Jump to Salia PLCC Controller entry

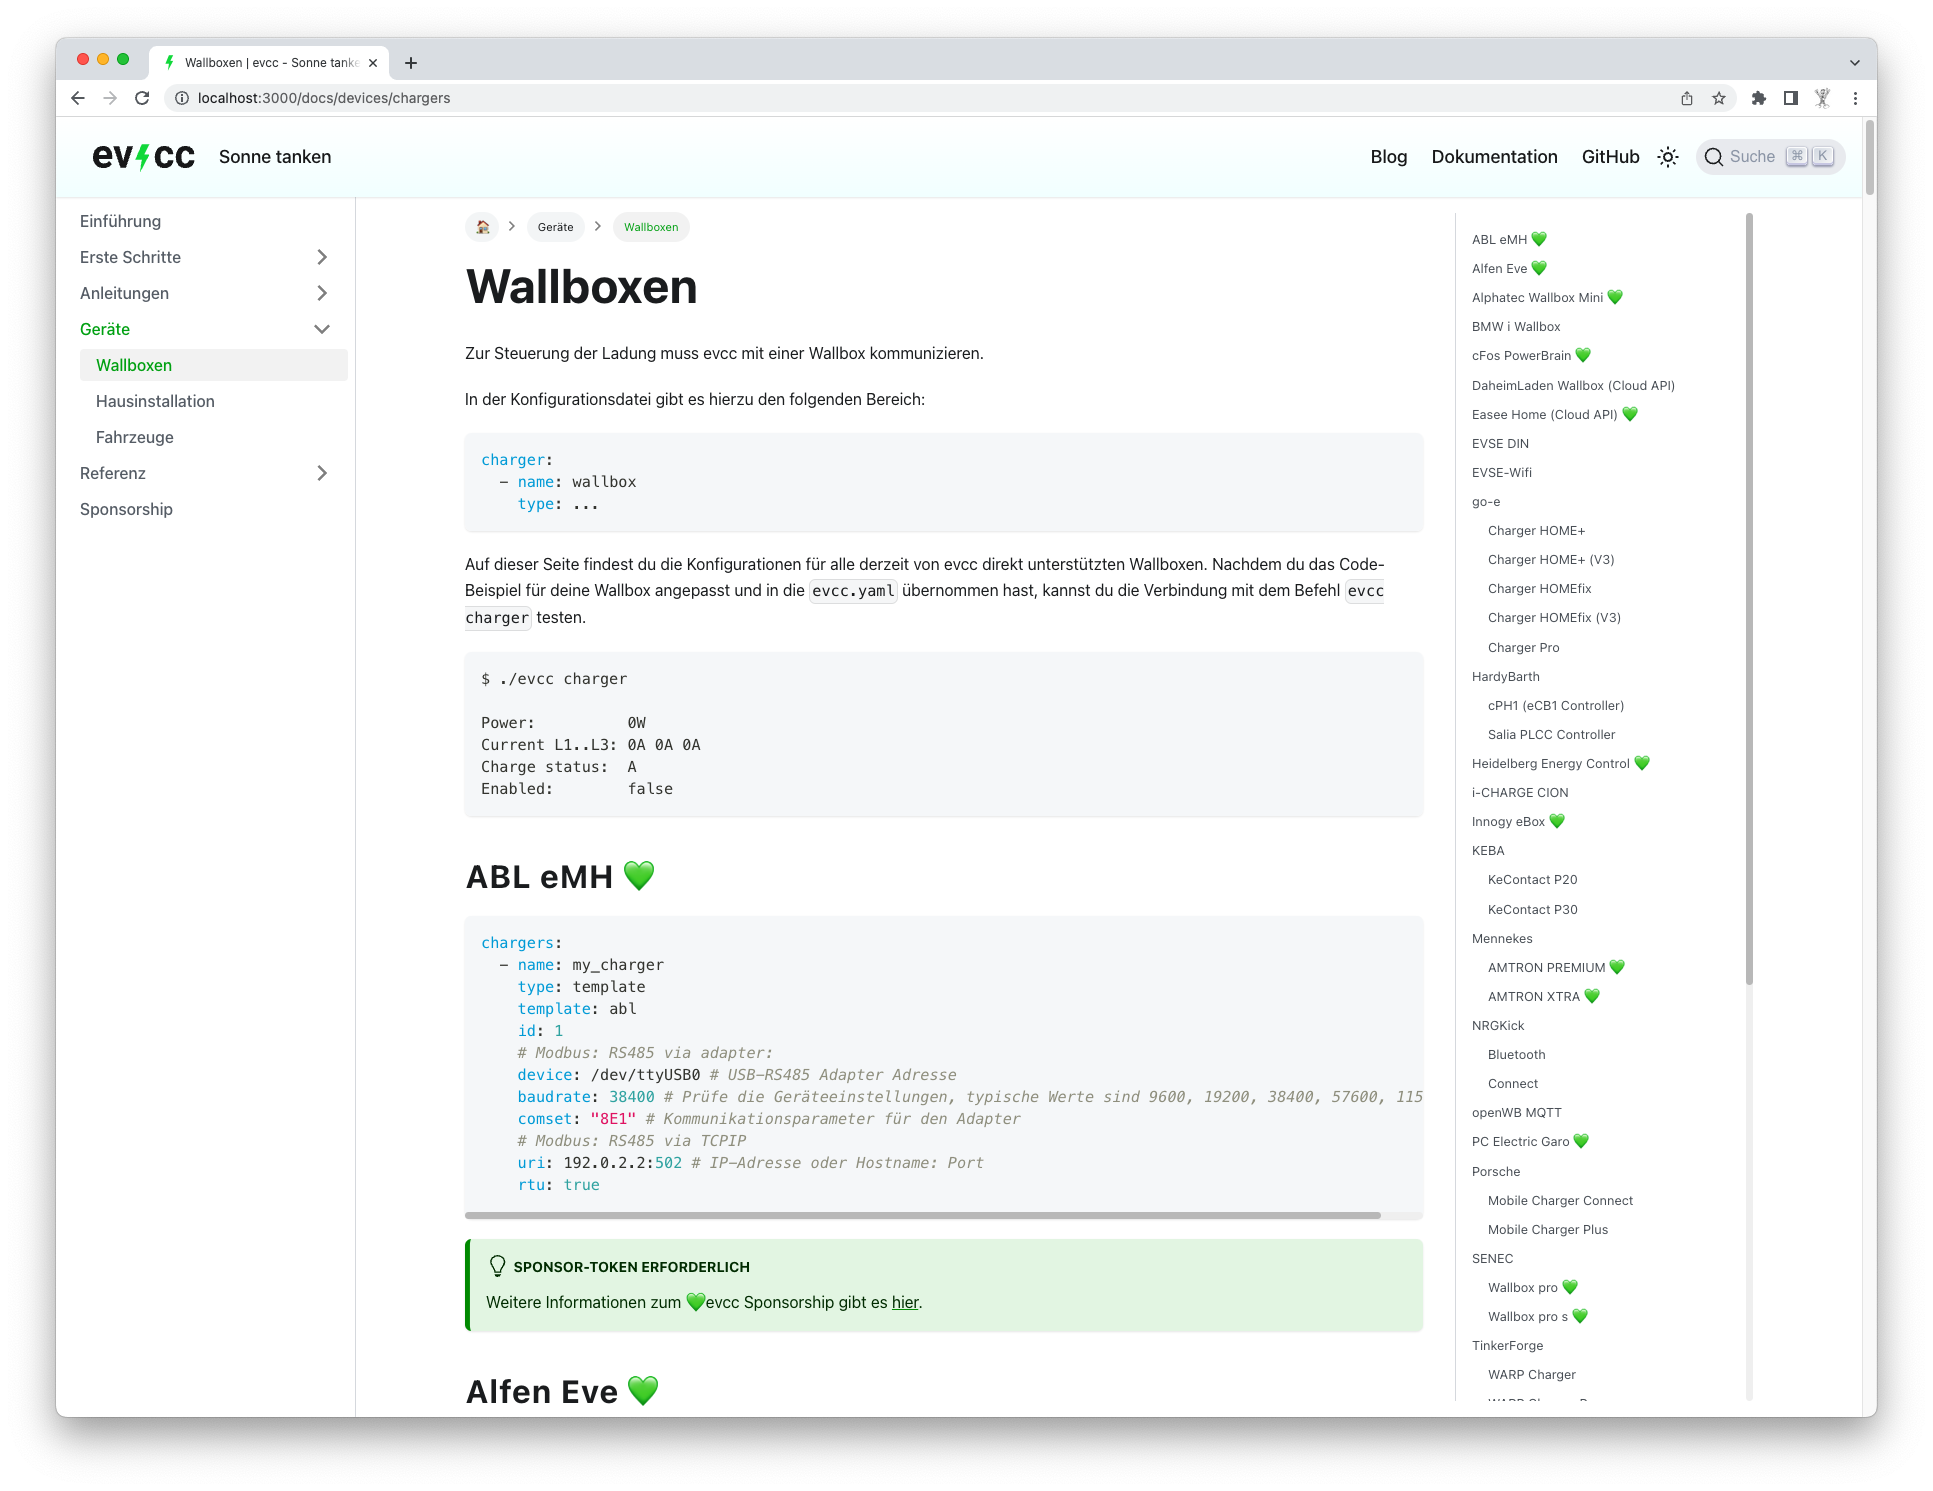pos(1551,734)
